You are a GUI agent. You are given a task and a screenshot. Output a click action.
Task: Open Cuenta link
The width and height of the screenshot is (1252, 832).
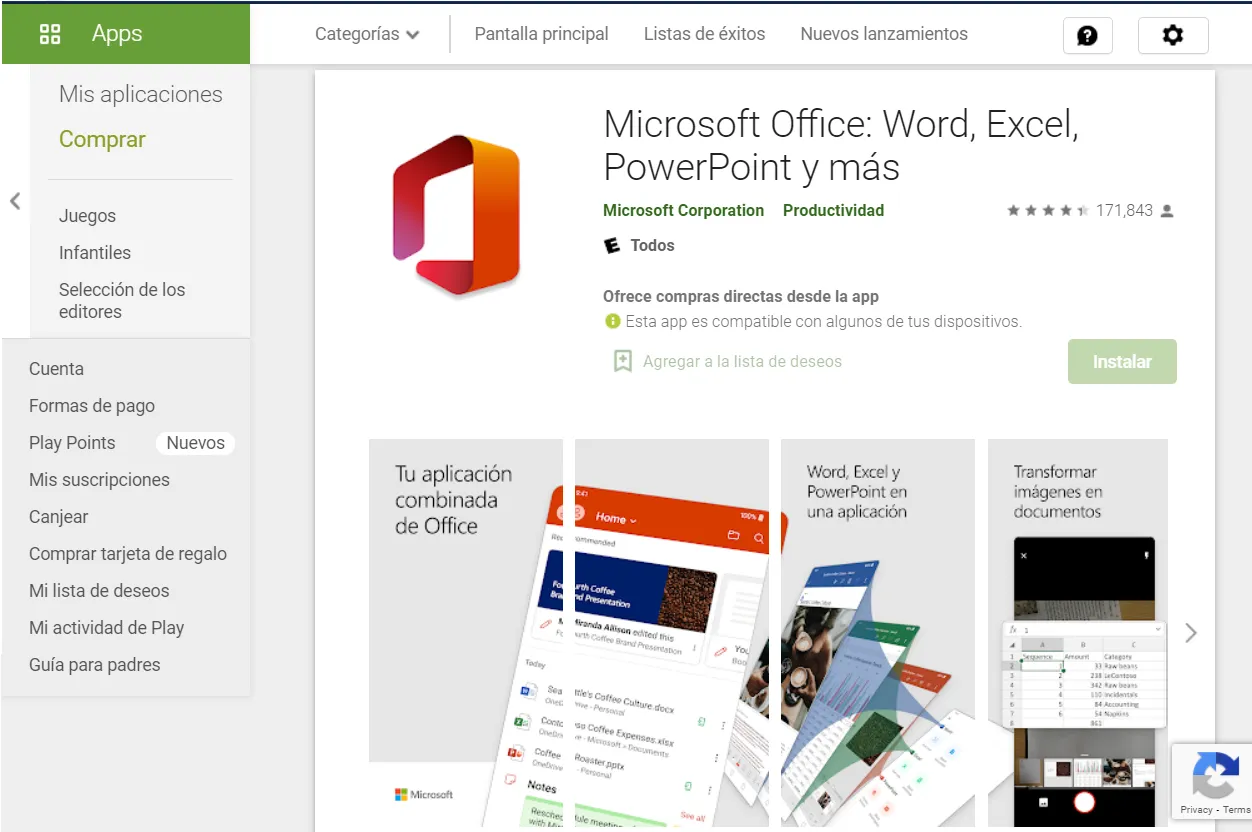(x=56, y=369)
